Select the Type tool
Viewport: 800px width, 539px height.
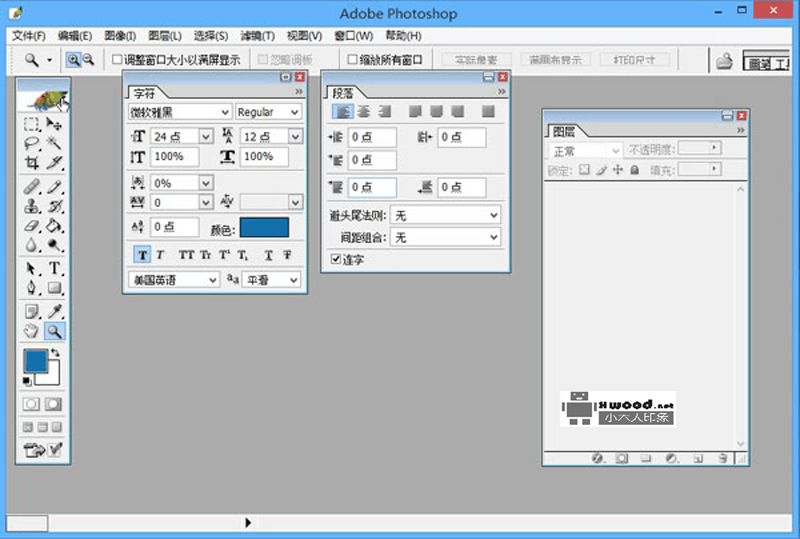54,268
